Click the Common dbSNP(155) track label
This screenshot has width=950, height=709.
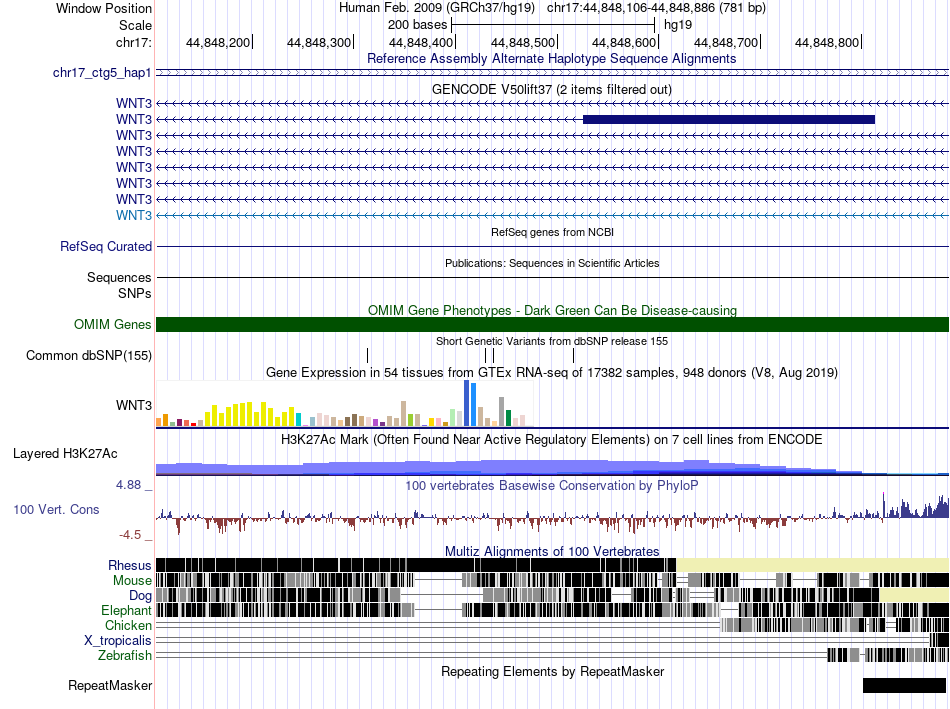88,355
